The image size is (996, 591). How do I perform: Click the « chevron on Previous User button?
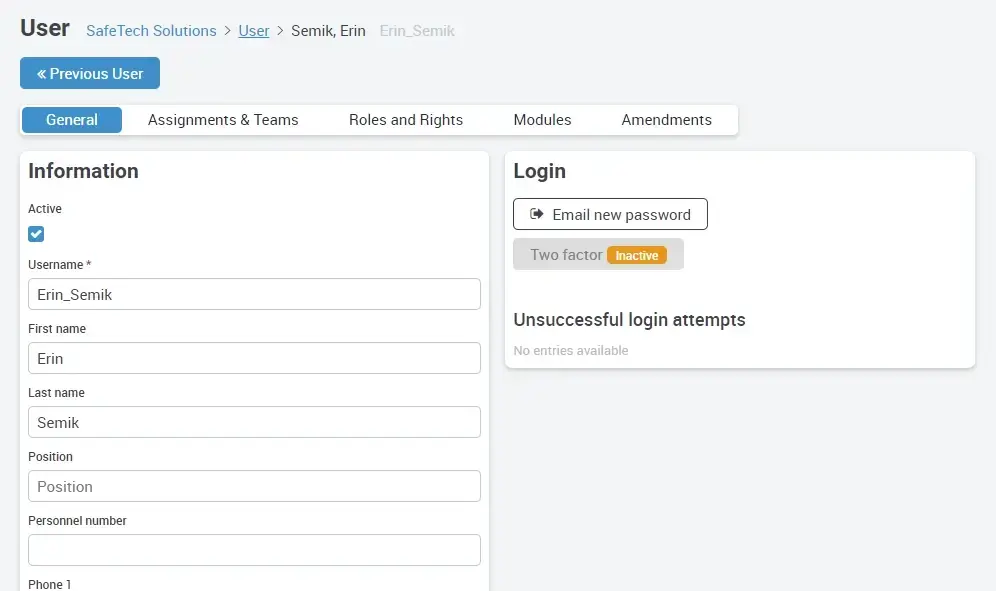(39, 73)
